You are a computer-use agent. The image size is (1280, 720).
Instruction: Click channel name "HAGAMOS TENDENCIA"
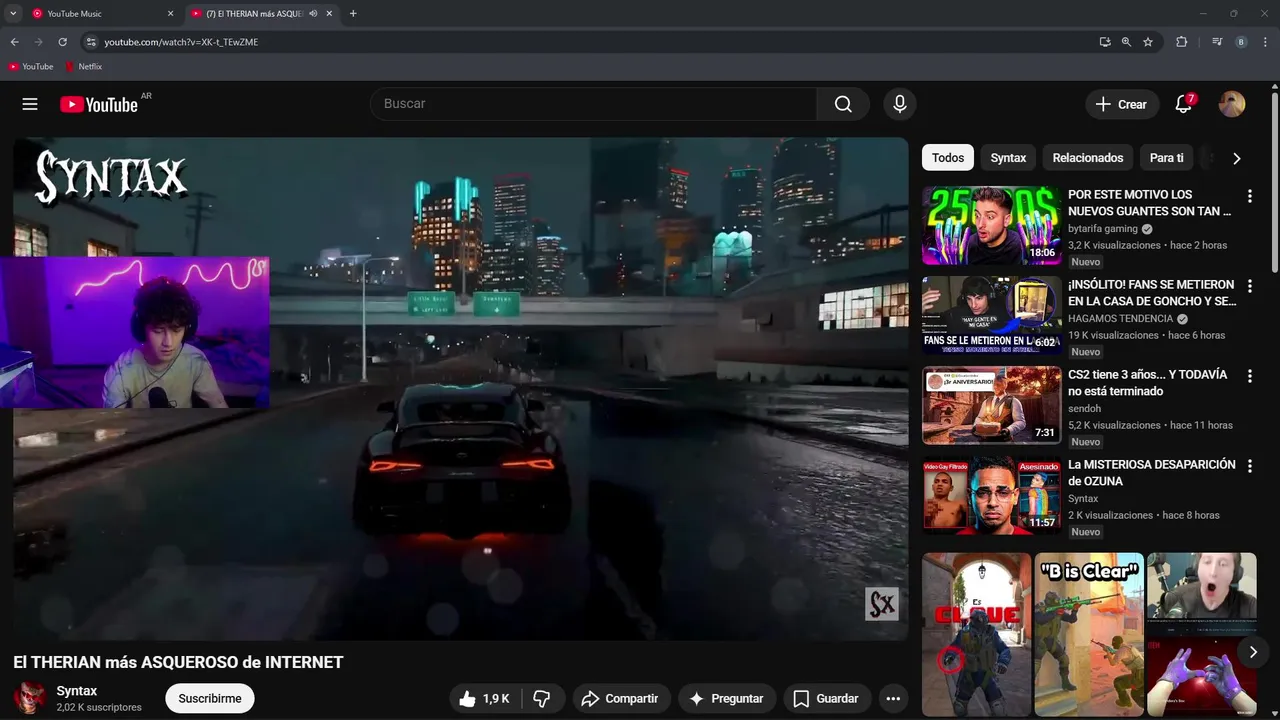pyautogui.click(x=1120, y=319)
